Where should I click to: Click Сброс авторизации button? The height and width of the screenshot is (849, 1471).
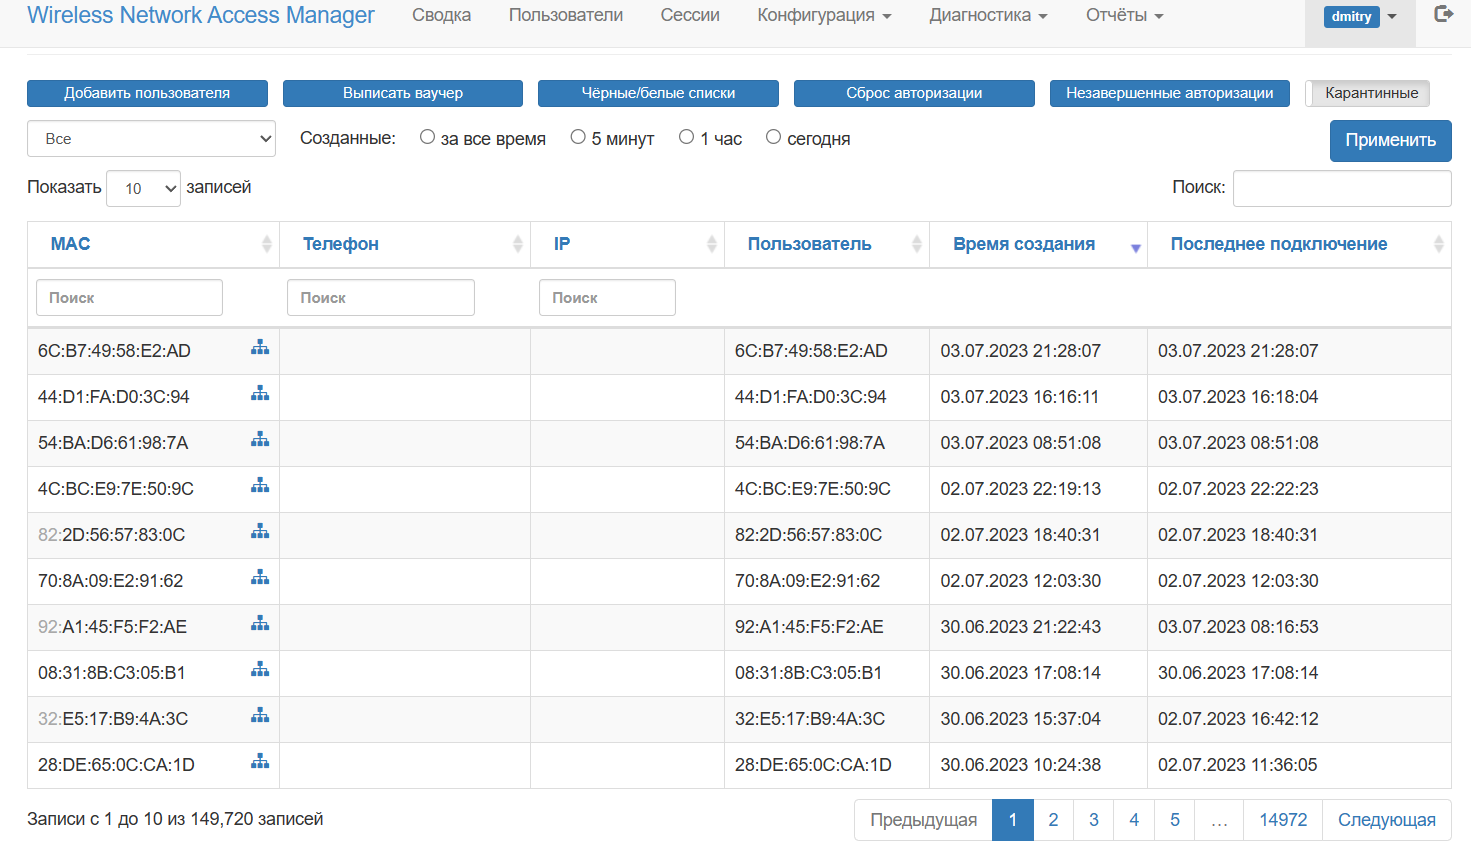click(x=914, y=93)
